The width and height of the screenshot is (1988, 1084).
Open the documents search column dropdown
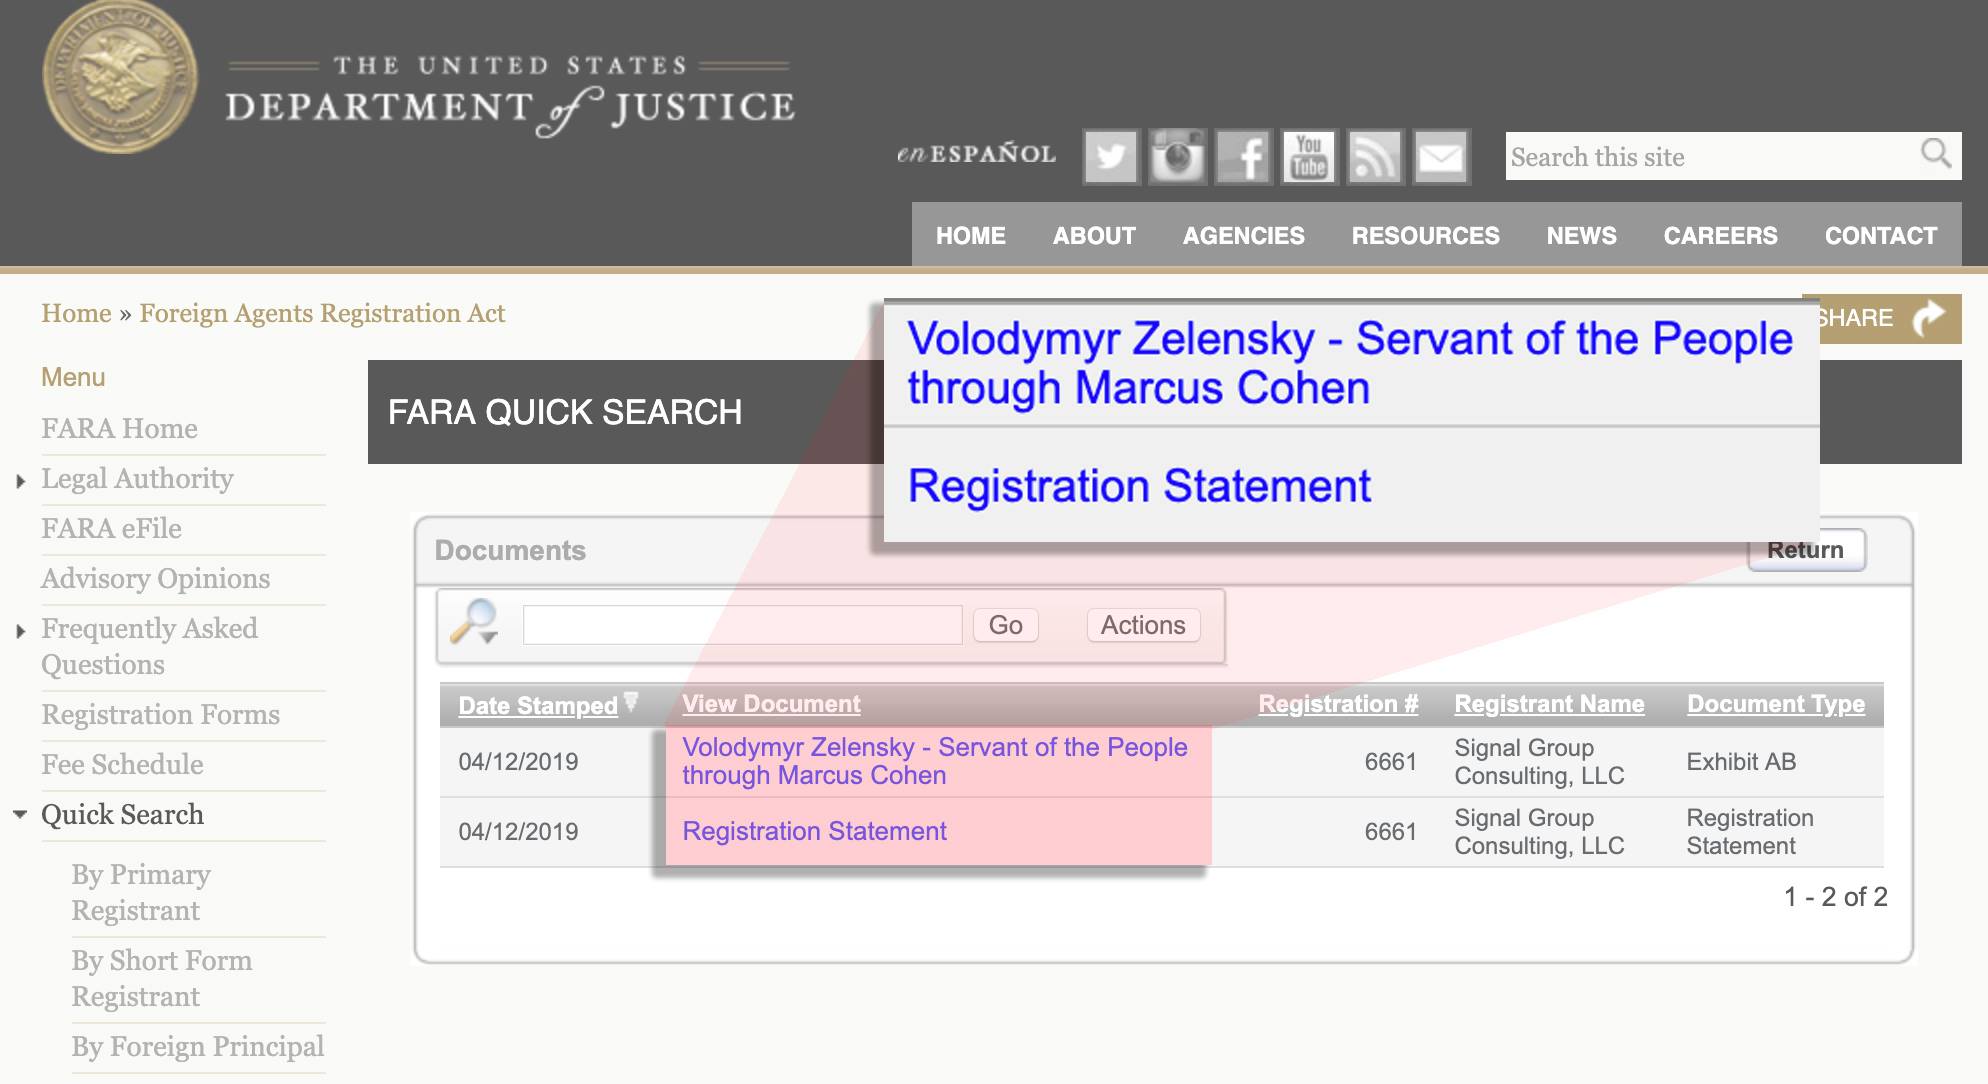click(474, 623)
